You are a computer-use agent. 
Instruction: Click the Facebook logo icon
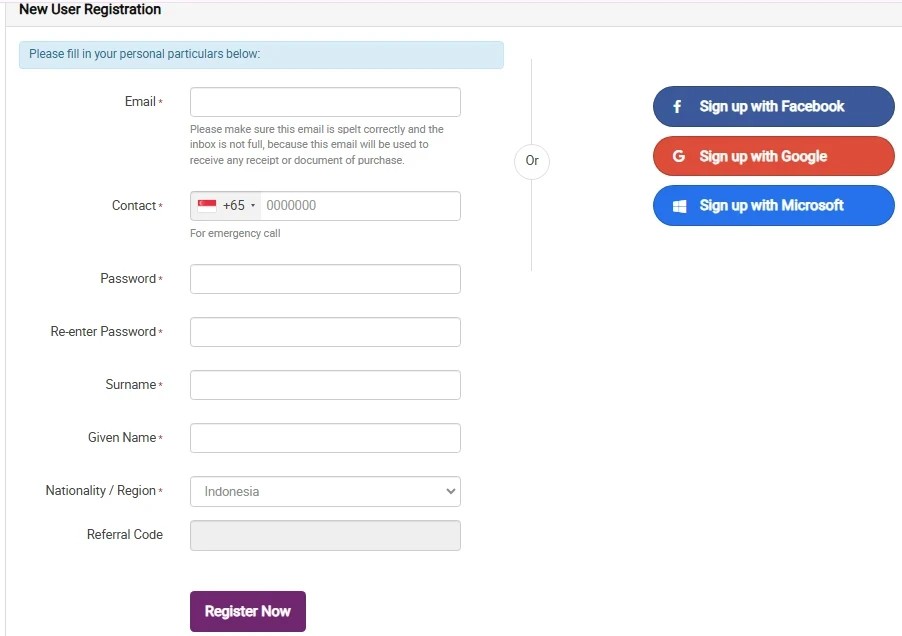[677, 106]
